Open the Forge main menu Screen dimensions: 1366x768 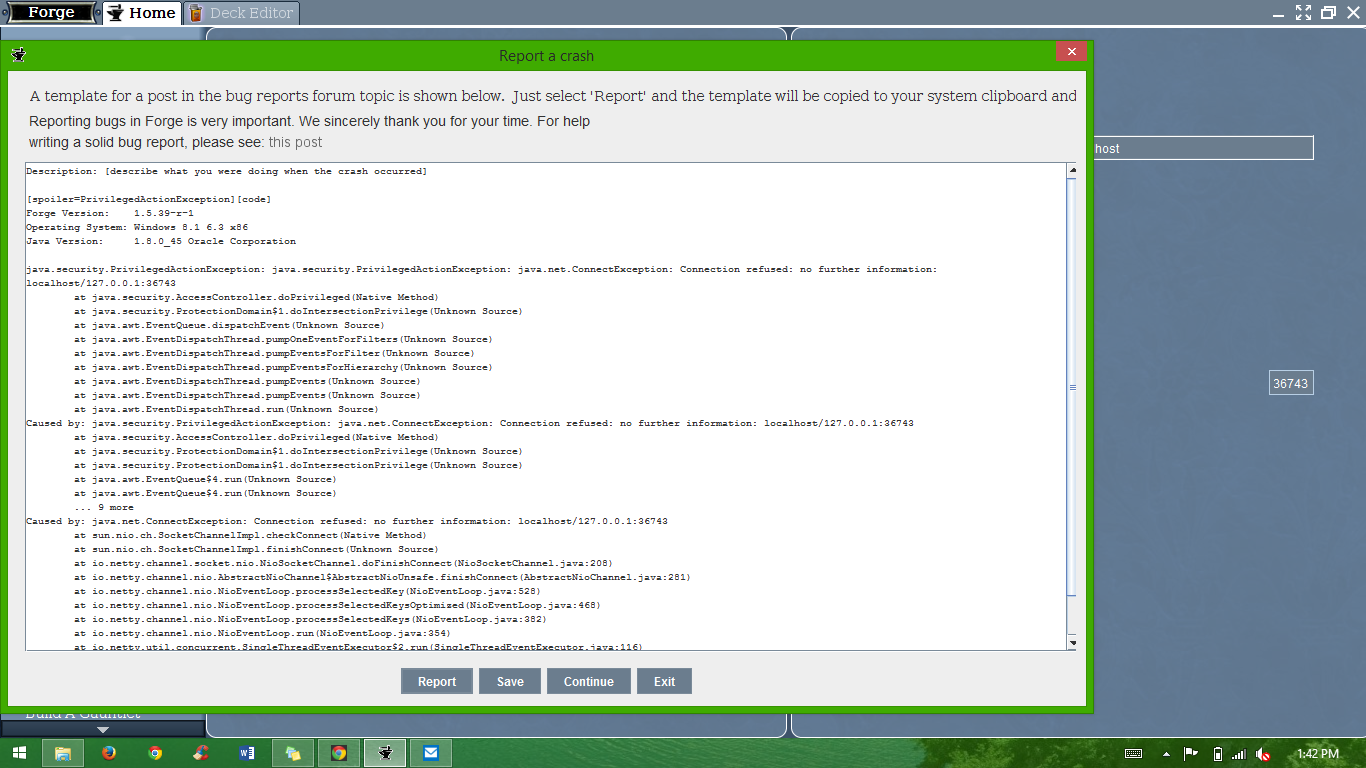coord(50,13)
